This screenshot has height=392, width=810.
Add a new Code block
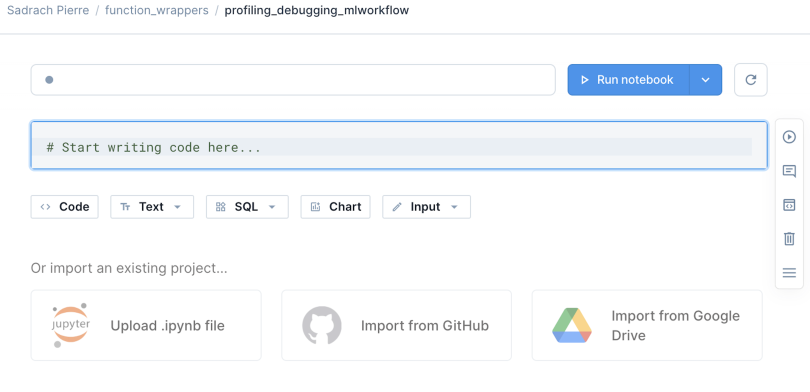(x=65, y=207)
